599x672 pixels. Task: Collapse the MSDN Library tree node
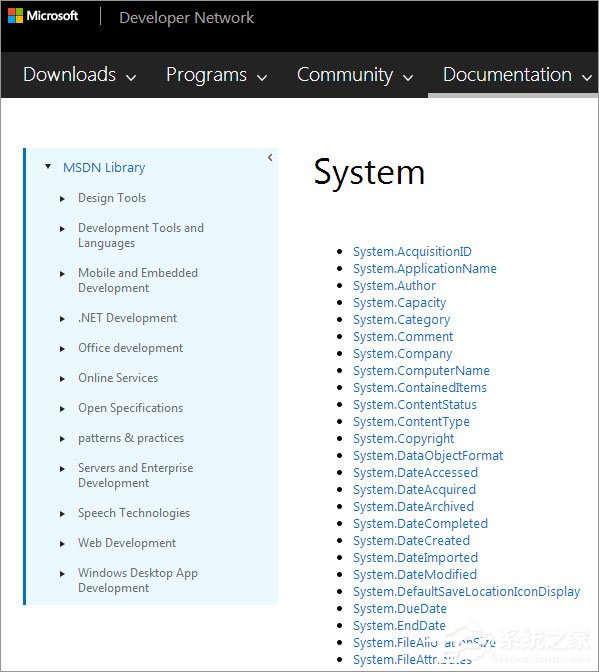coord(48,166)
